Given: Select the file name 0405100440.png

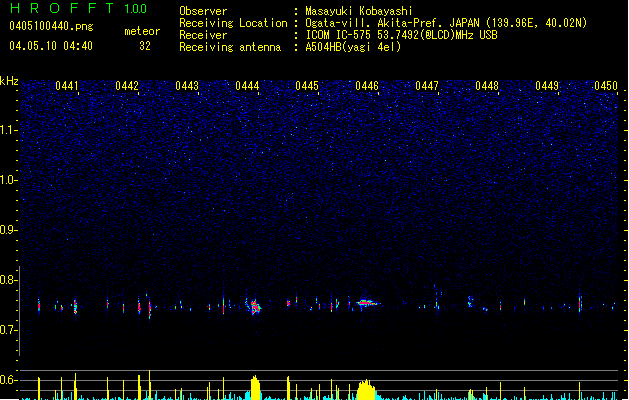Looking at the screenshot, I should coord(51,26).
